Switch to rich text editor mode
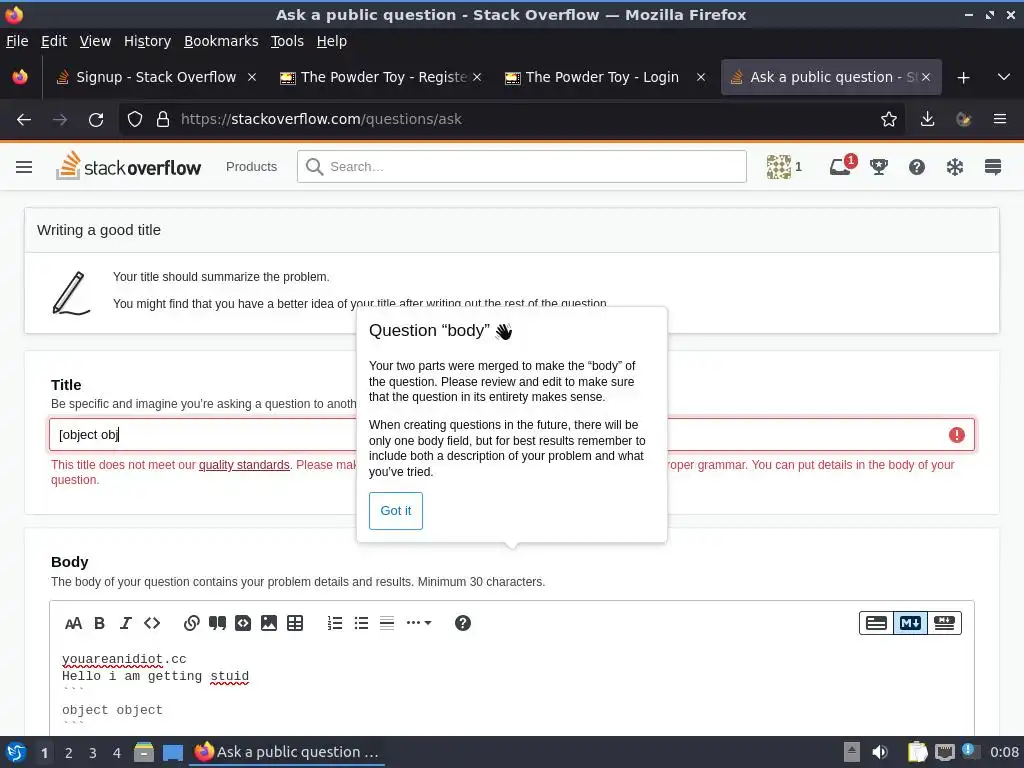 coord(876,623)
